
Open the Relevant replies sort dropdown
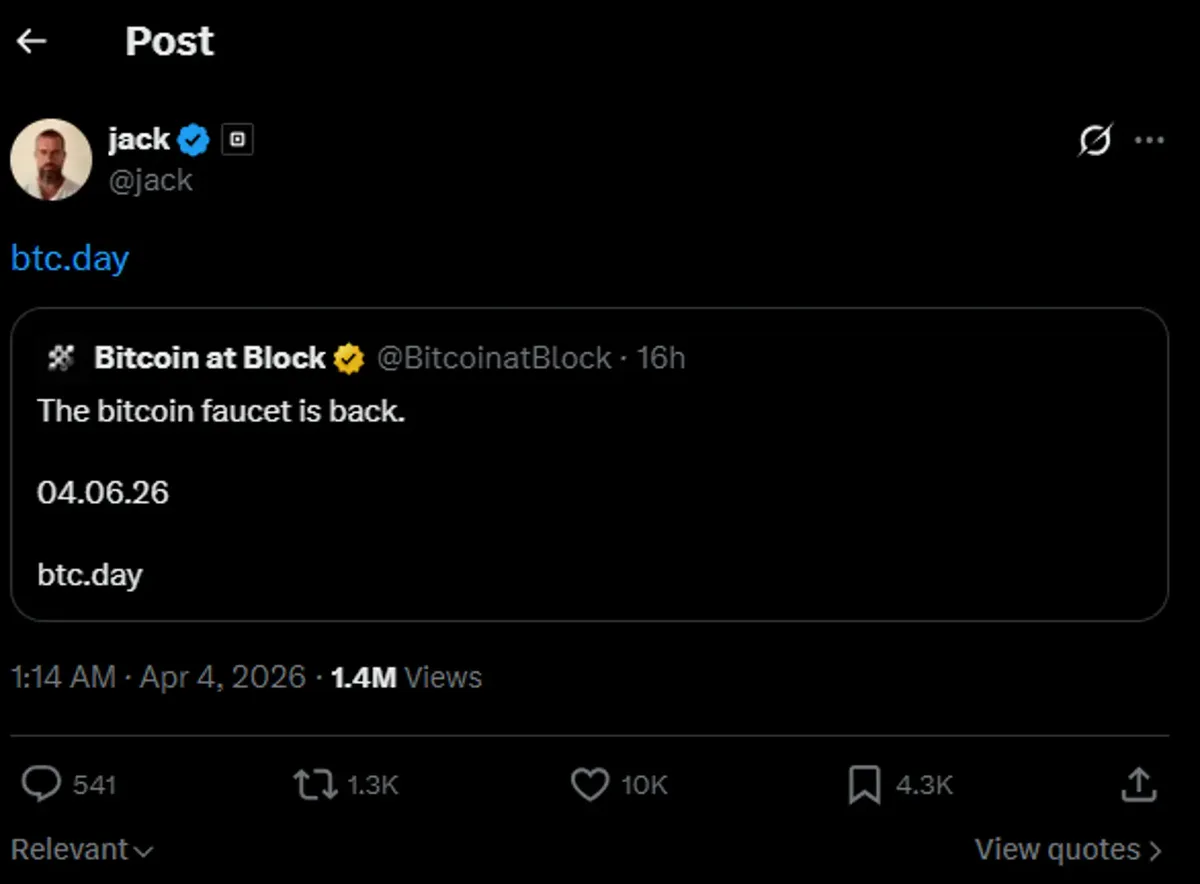click(x=82, y=848)
